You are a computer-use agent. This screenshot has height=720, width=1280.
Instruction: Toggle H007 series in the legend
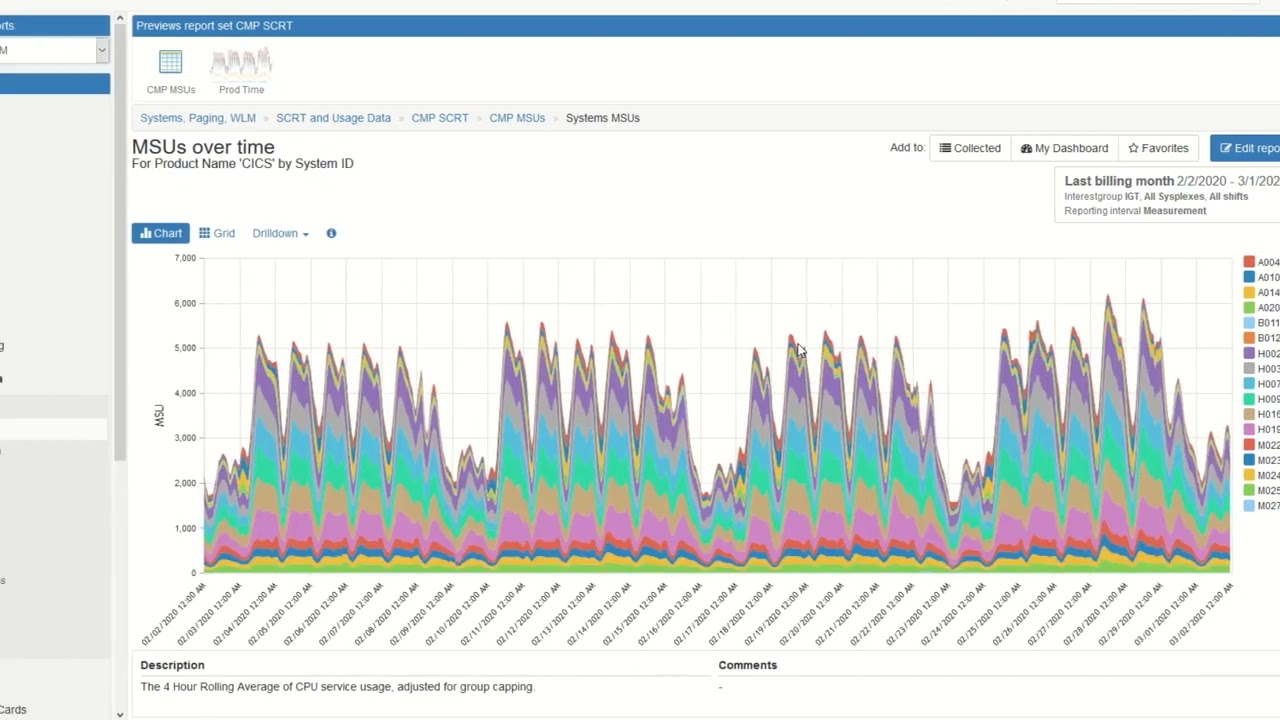pos(1261,384)
